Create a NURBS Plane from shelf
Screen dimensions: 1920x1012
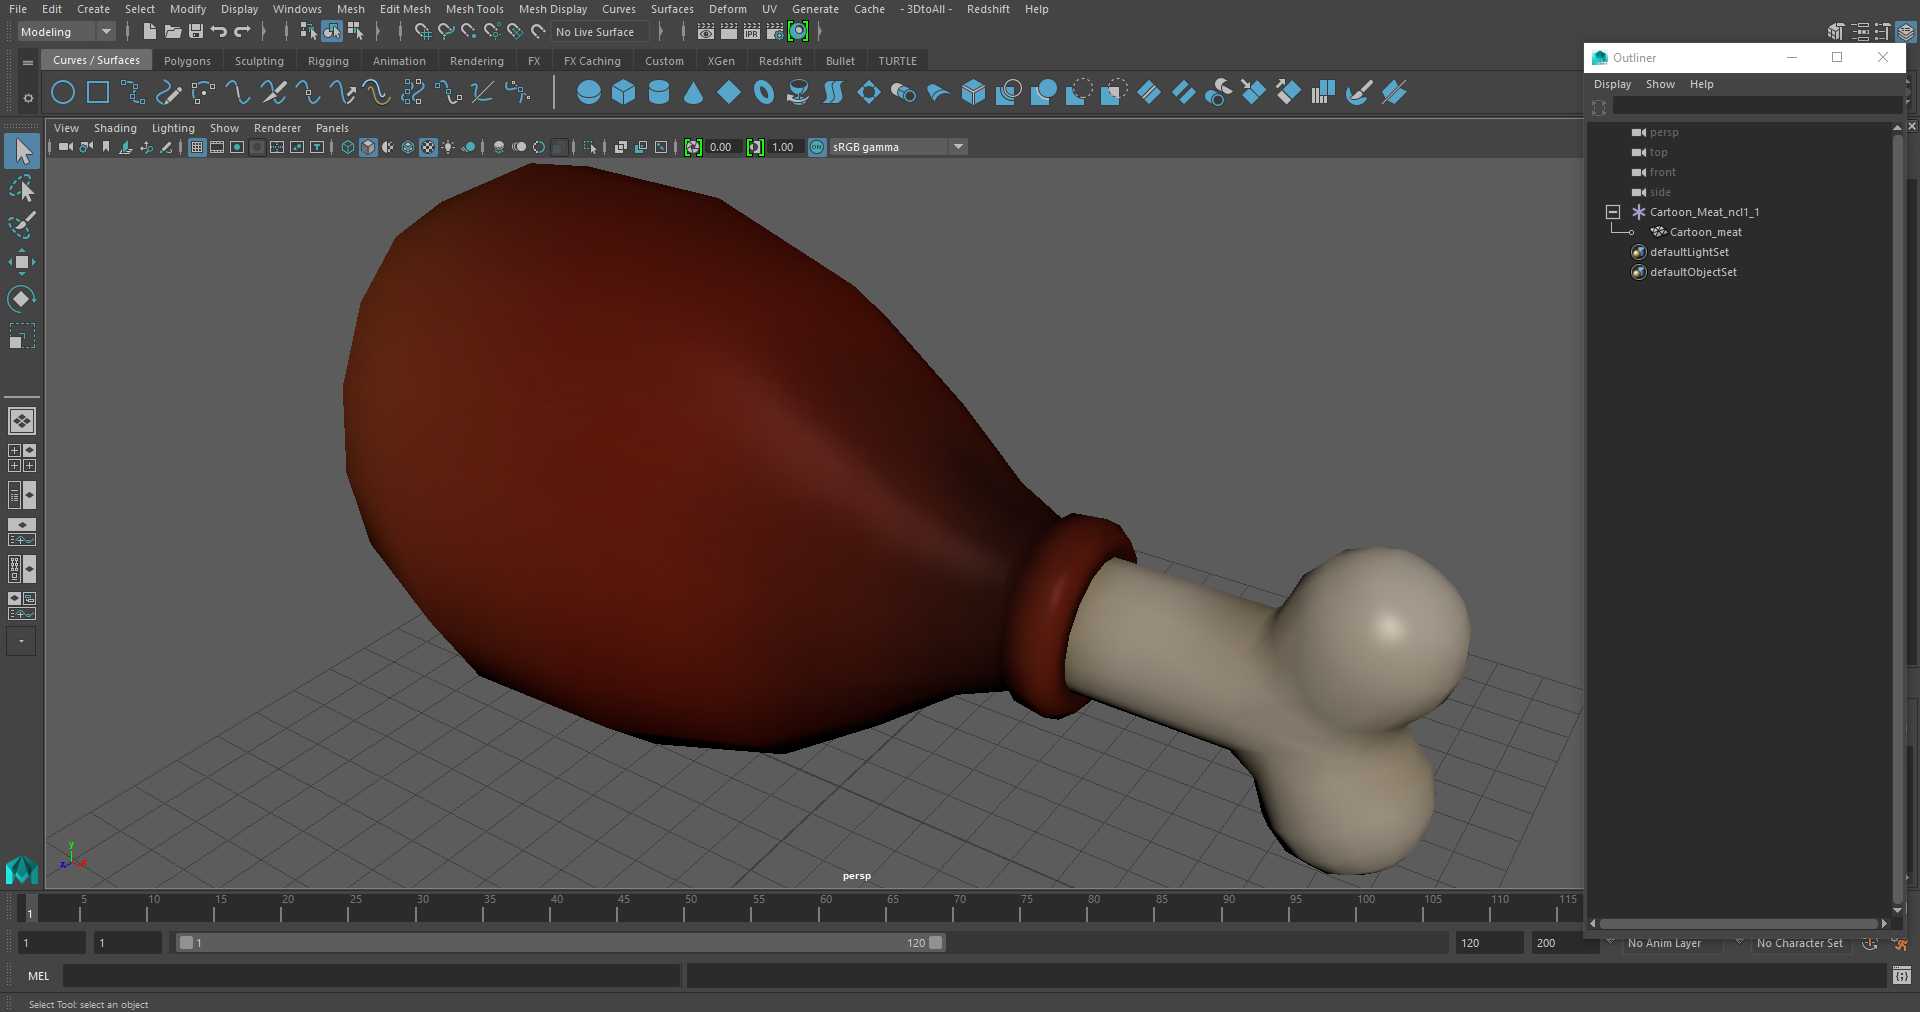[729, 93]
